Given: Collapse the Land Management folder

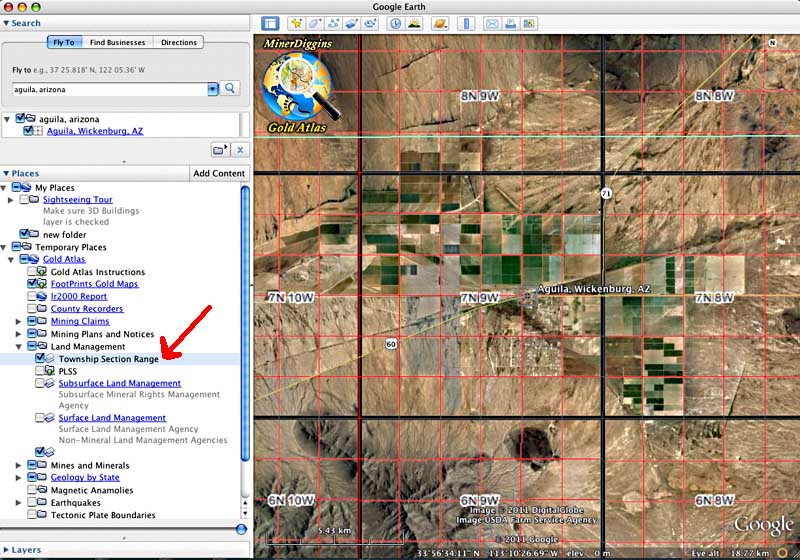Looking at the screenshot, I should 18,346.
